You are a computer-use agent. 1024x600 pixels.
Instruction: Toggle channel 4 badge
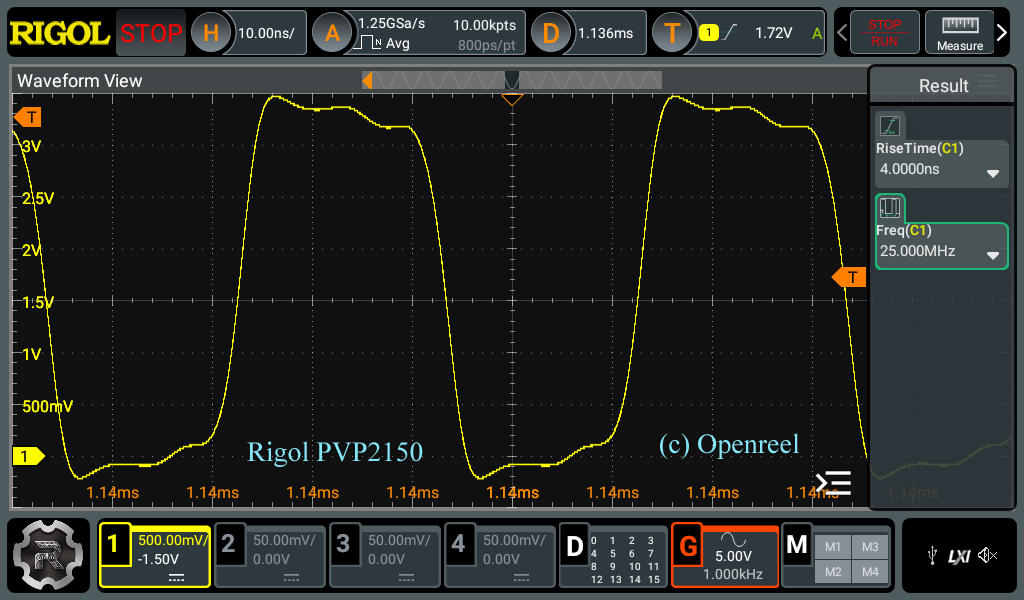point(458,544)
